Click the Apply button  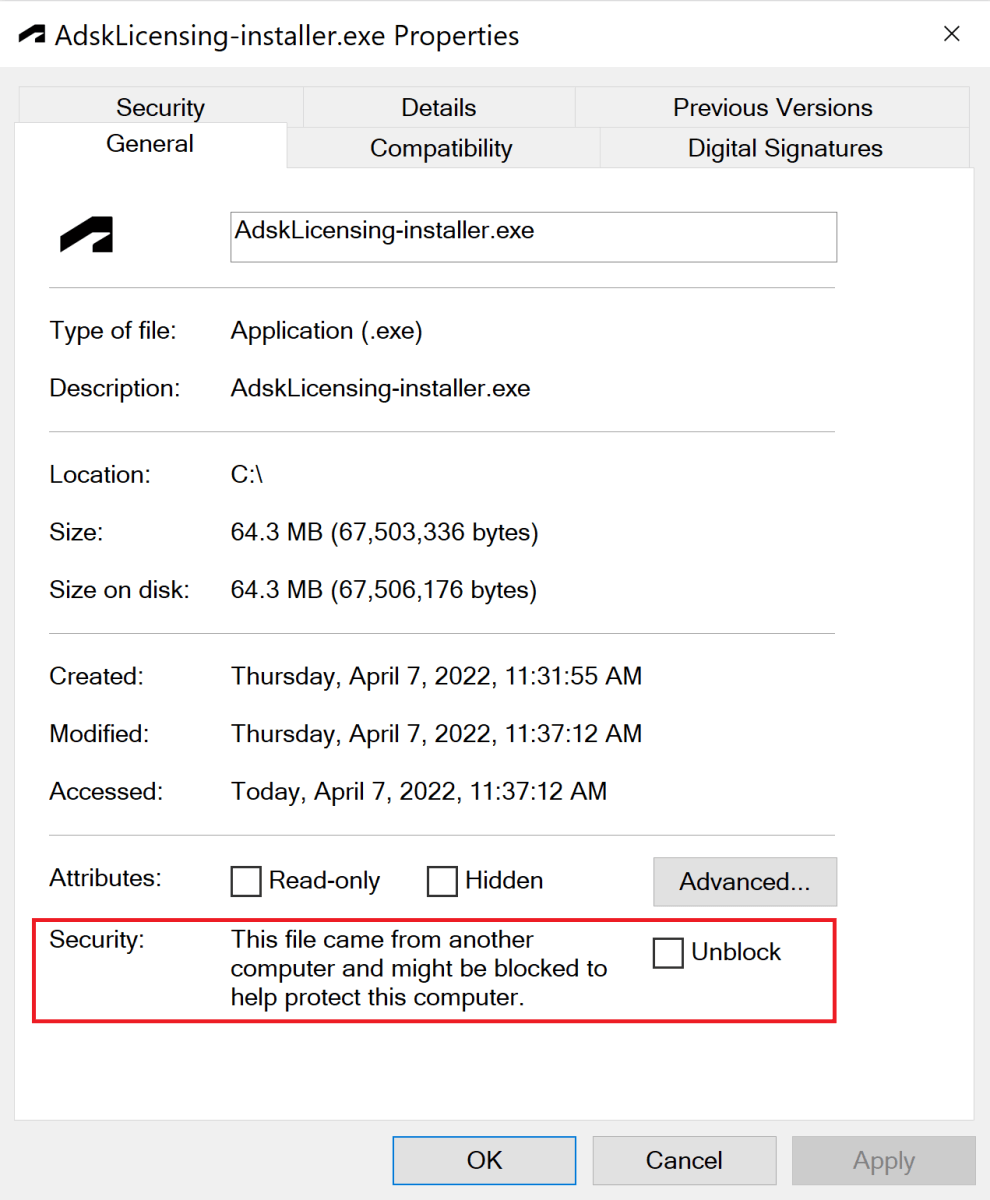pyautogui.click(x=883, y=1160)
